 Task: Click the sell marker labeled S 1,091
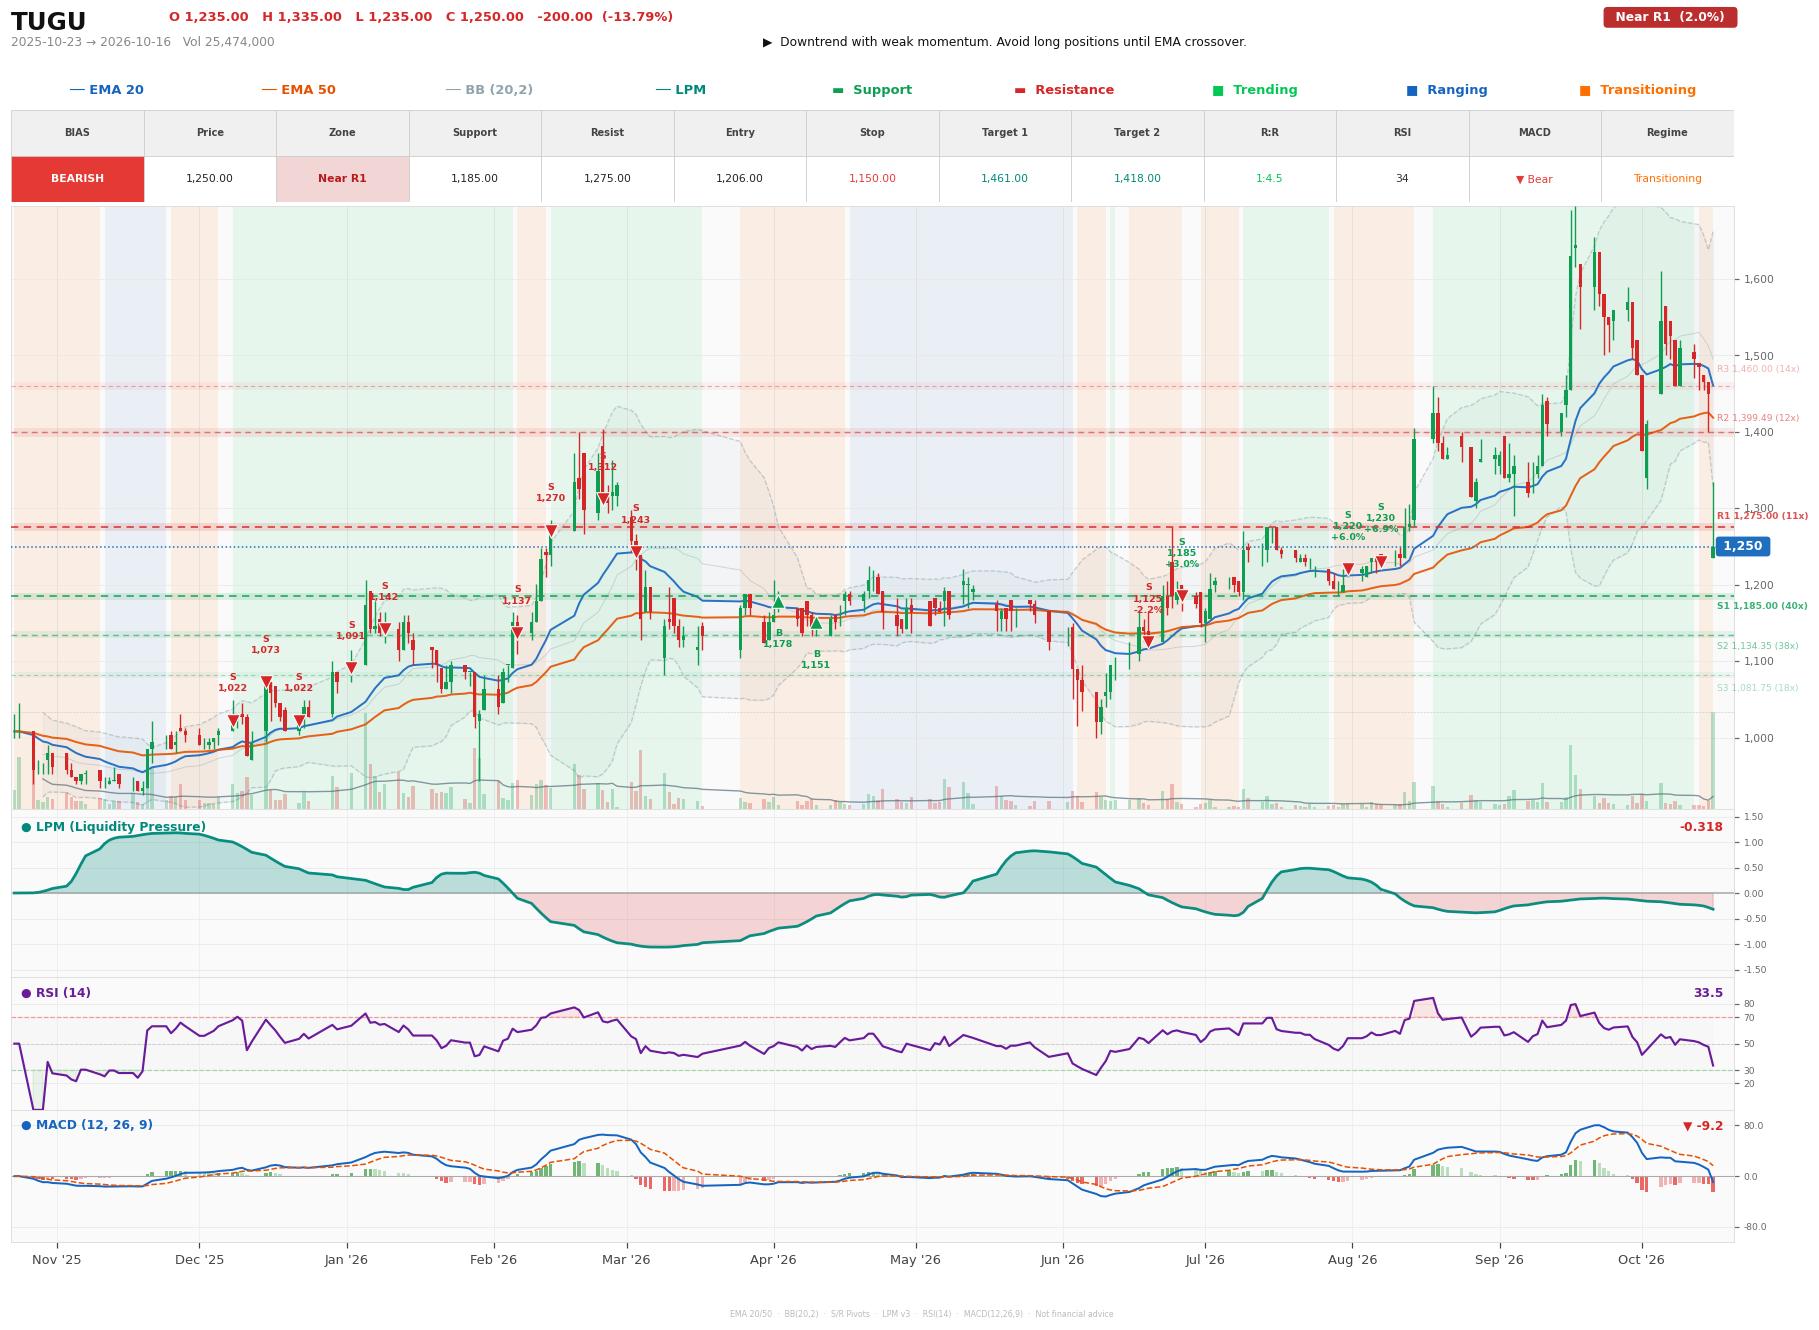351,668
